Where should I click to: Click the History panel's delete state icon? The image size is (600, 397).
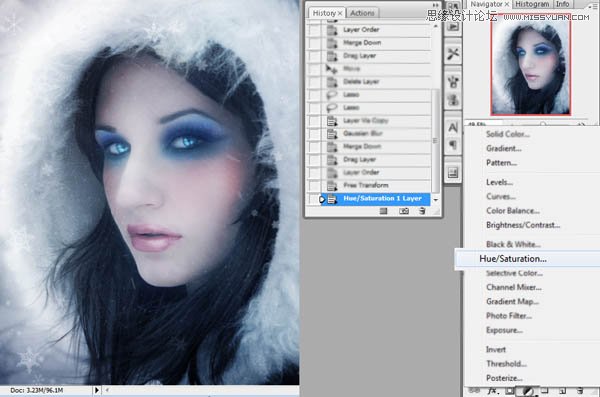422,211
